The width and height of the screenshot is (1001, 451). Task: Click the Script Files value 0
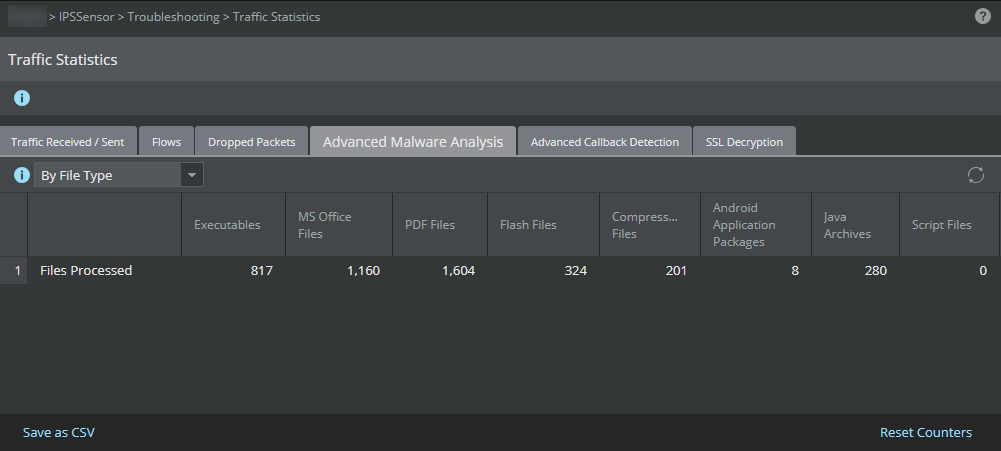point(983,271)
